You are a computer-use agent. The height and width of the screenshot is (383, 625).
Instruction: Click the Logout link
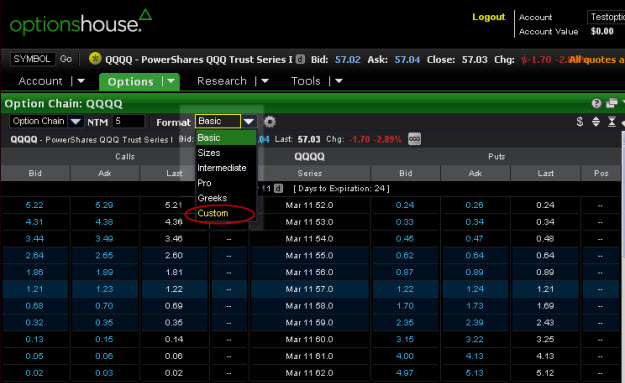pos(489,17)
